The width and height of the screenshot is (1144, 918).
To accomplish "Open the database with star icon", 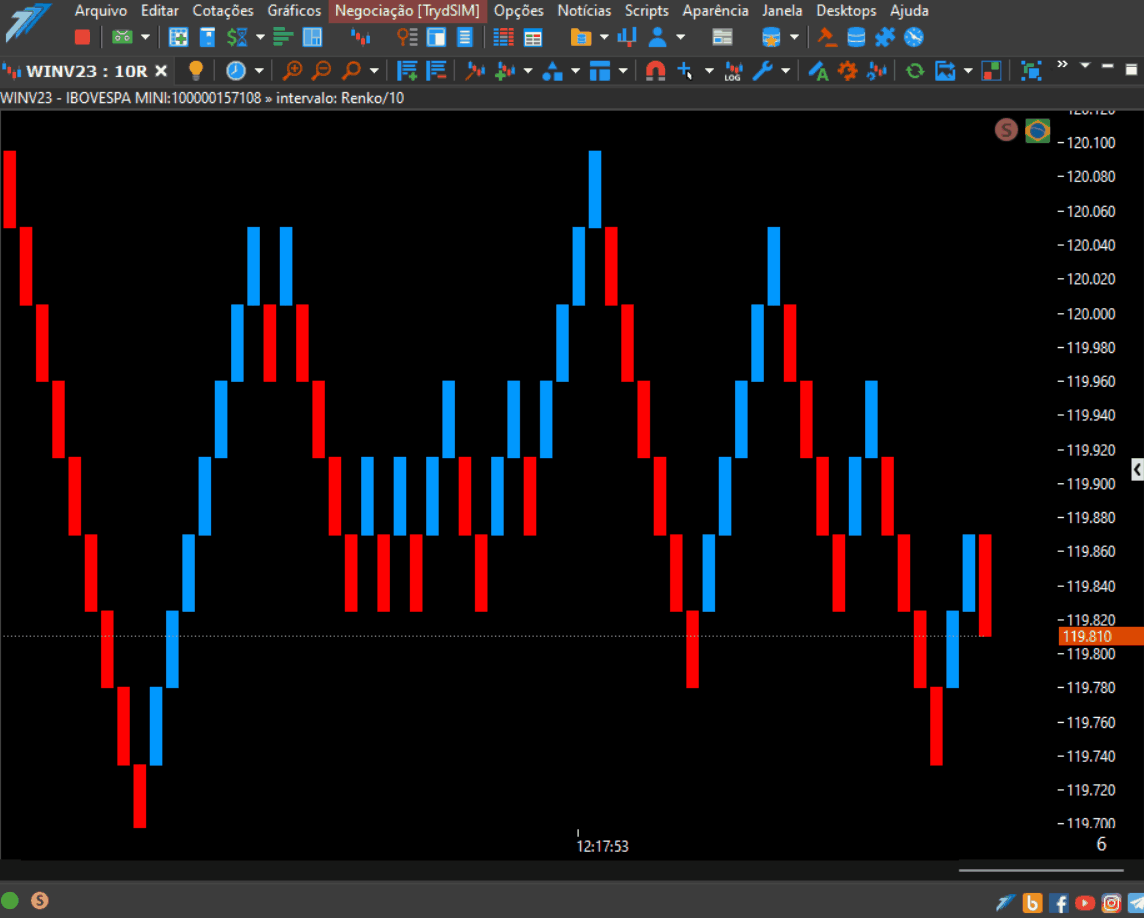I will pos(771,36).
